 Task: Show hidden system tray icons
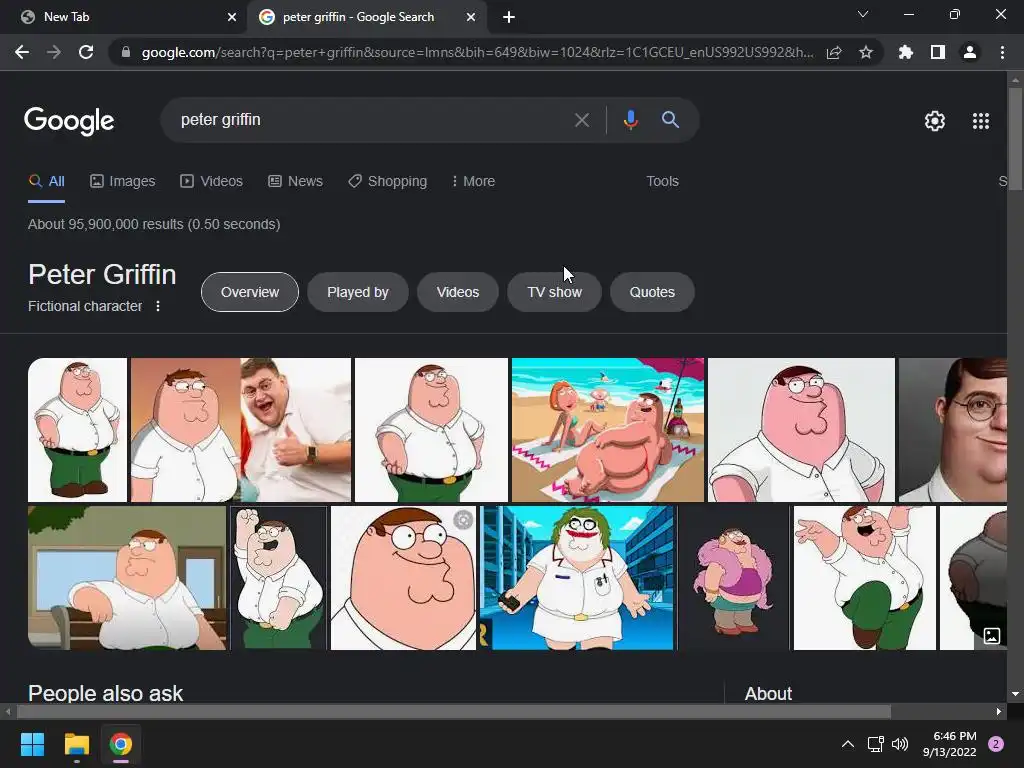pos(848,744)
